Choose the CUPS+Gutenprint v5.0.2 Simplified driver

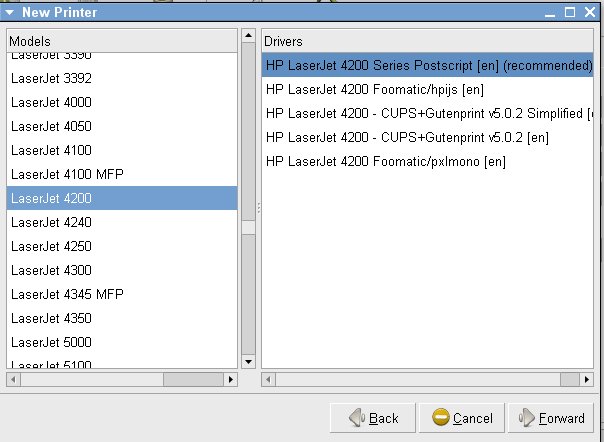pos(427,113)
